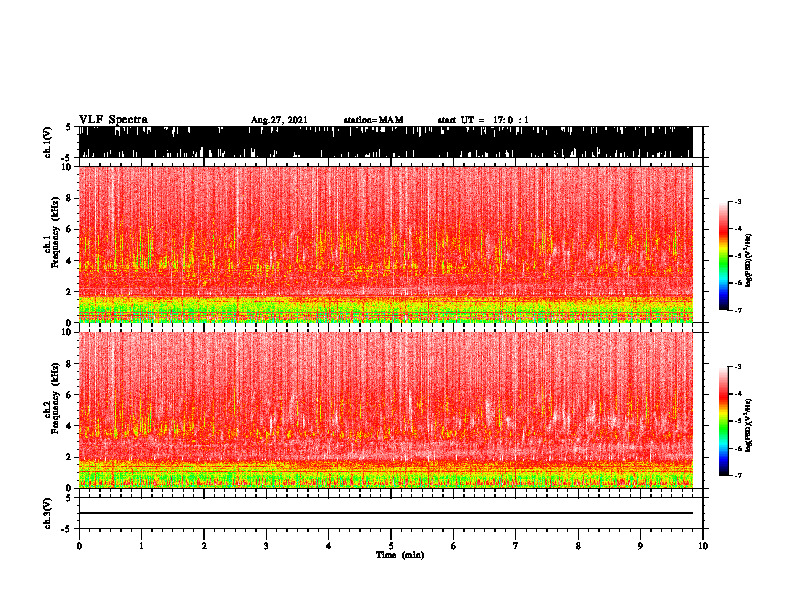Click the ch.2 spectrogram panel
The height and width of the screenshot is (612, 792).
click(386, 410)
